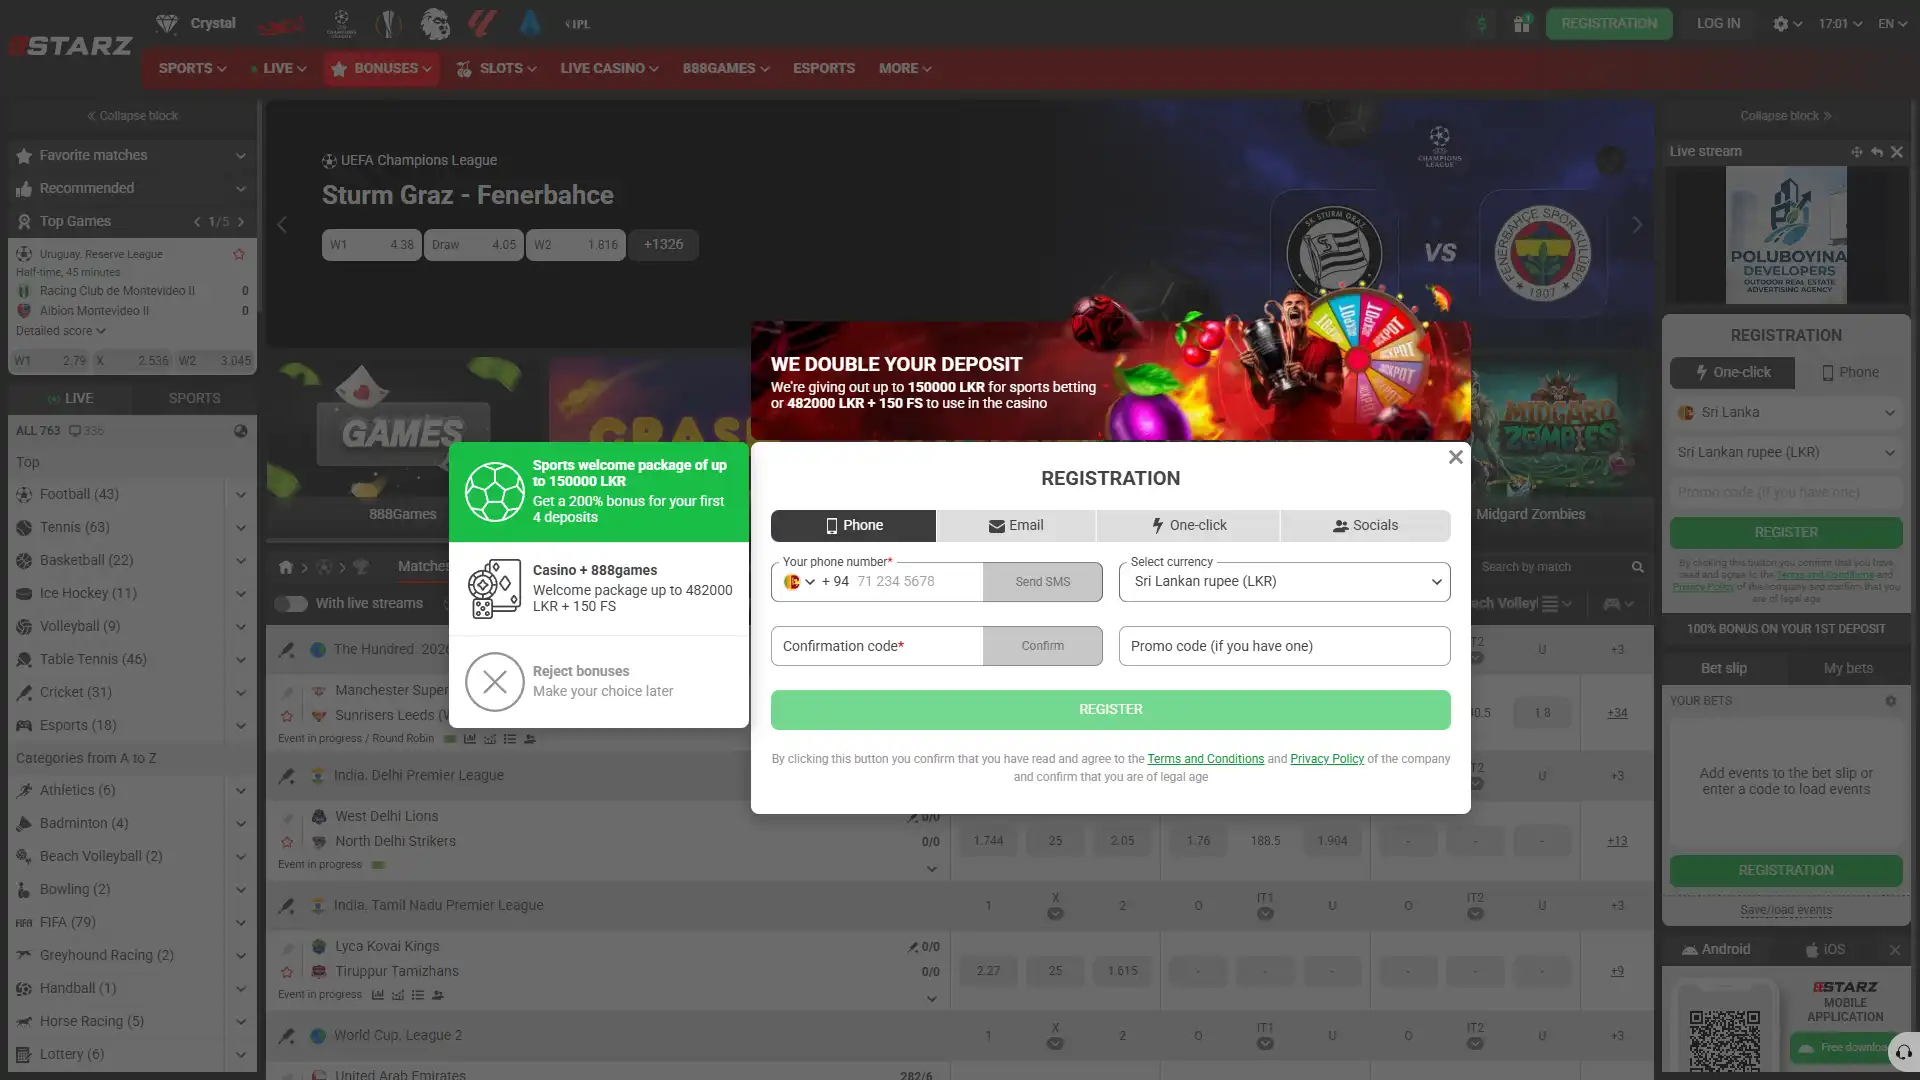Click the Live stream pop-out arrows icon
The width and height of the screenshot is (1920, 1080).
[x=1857, y=152]
